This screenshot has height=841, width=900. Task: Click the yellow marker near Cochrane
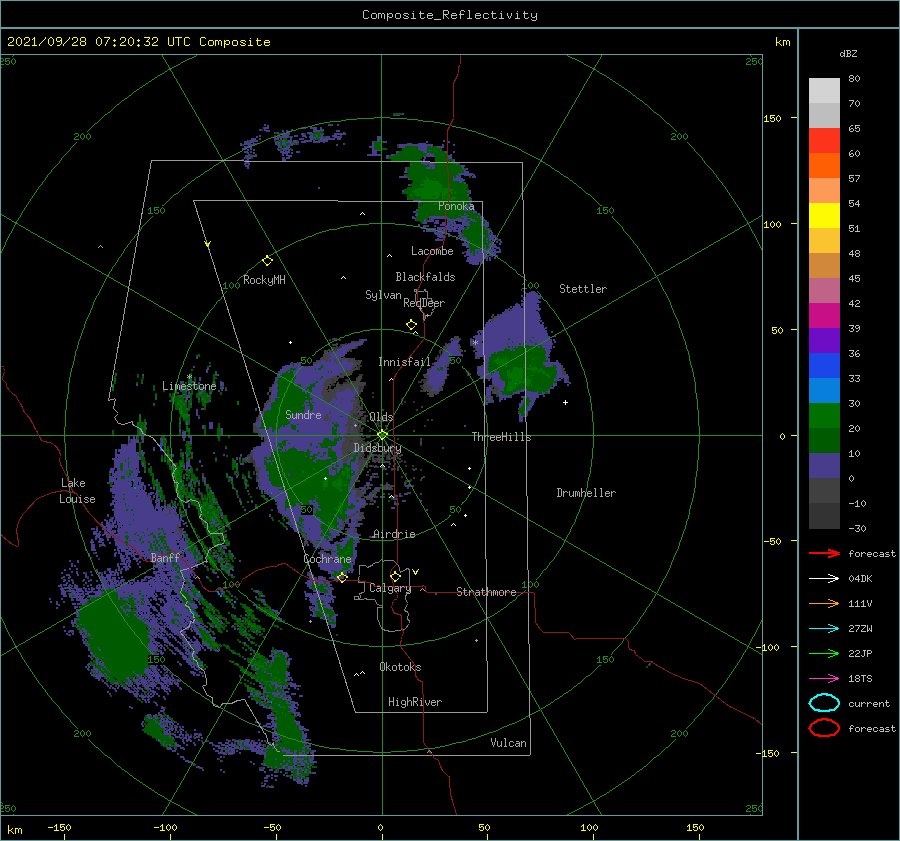click(x=342, y=577)
